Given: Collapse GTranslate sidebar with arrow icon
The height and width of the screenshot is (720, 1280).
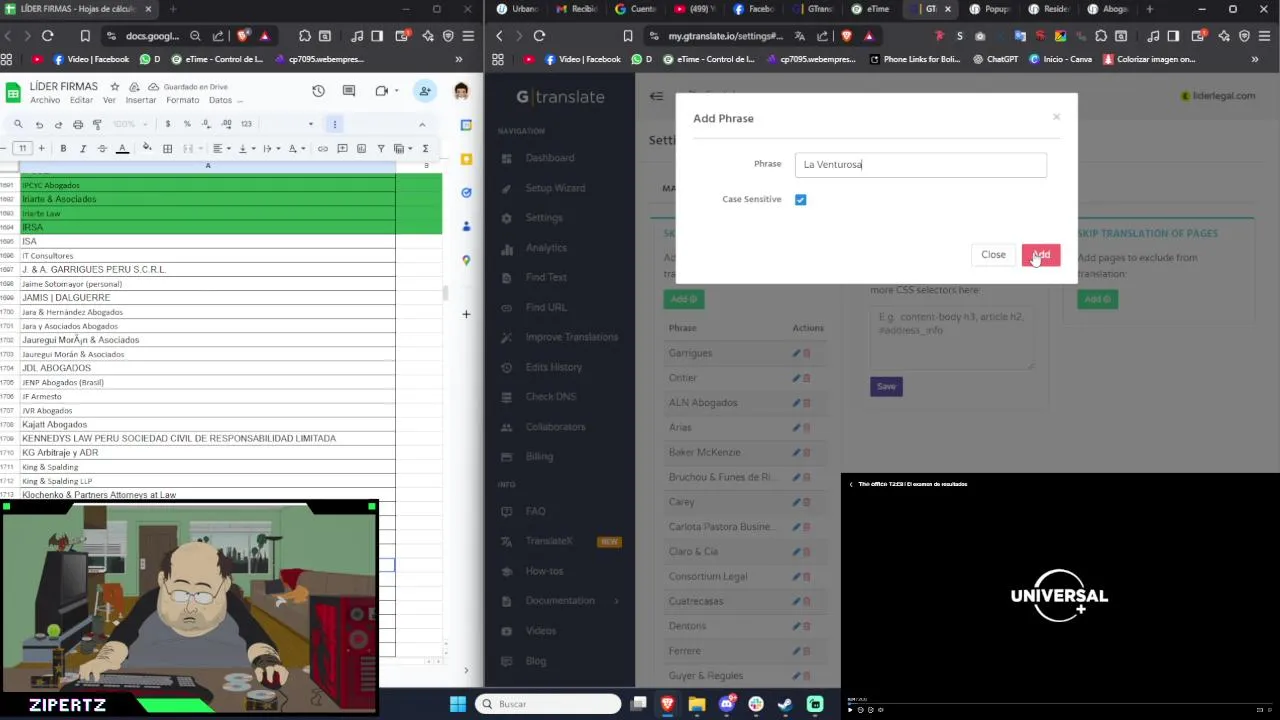Looking at the screenshot, I should point(656,96).
